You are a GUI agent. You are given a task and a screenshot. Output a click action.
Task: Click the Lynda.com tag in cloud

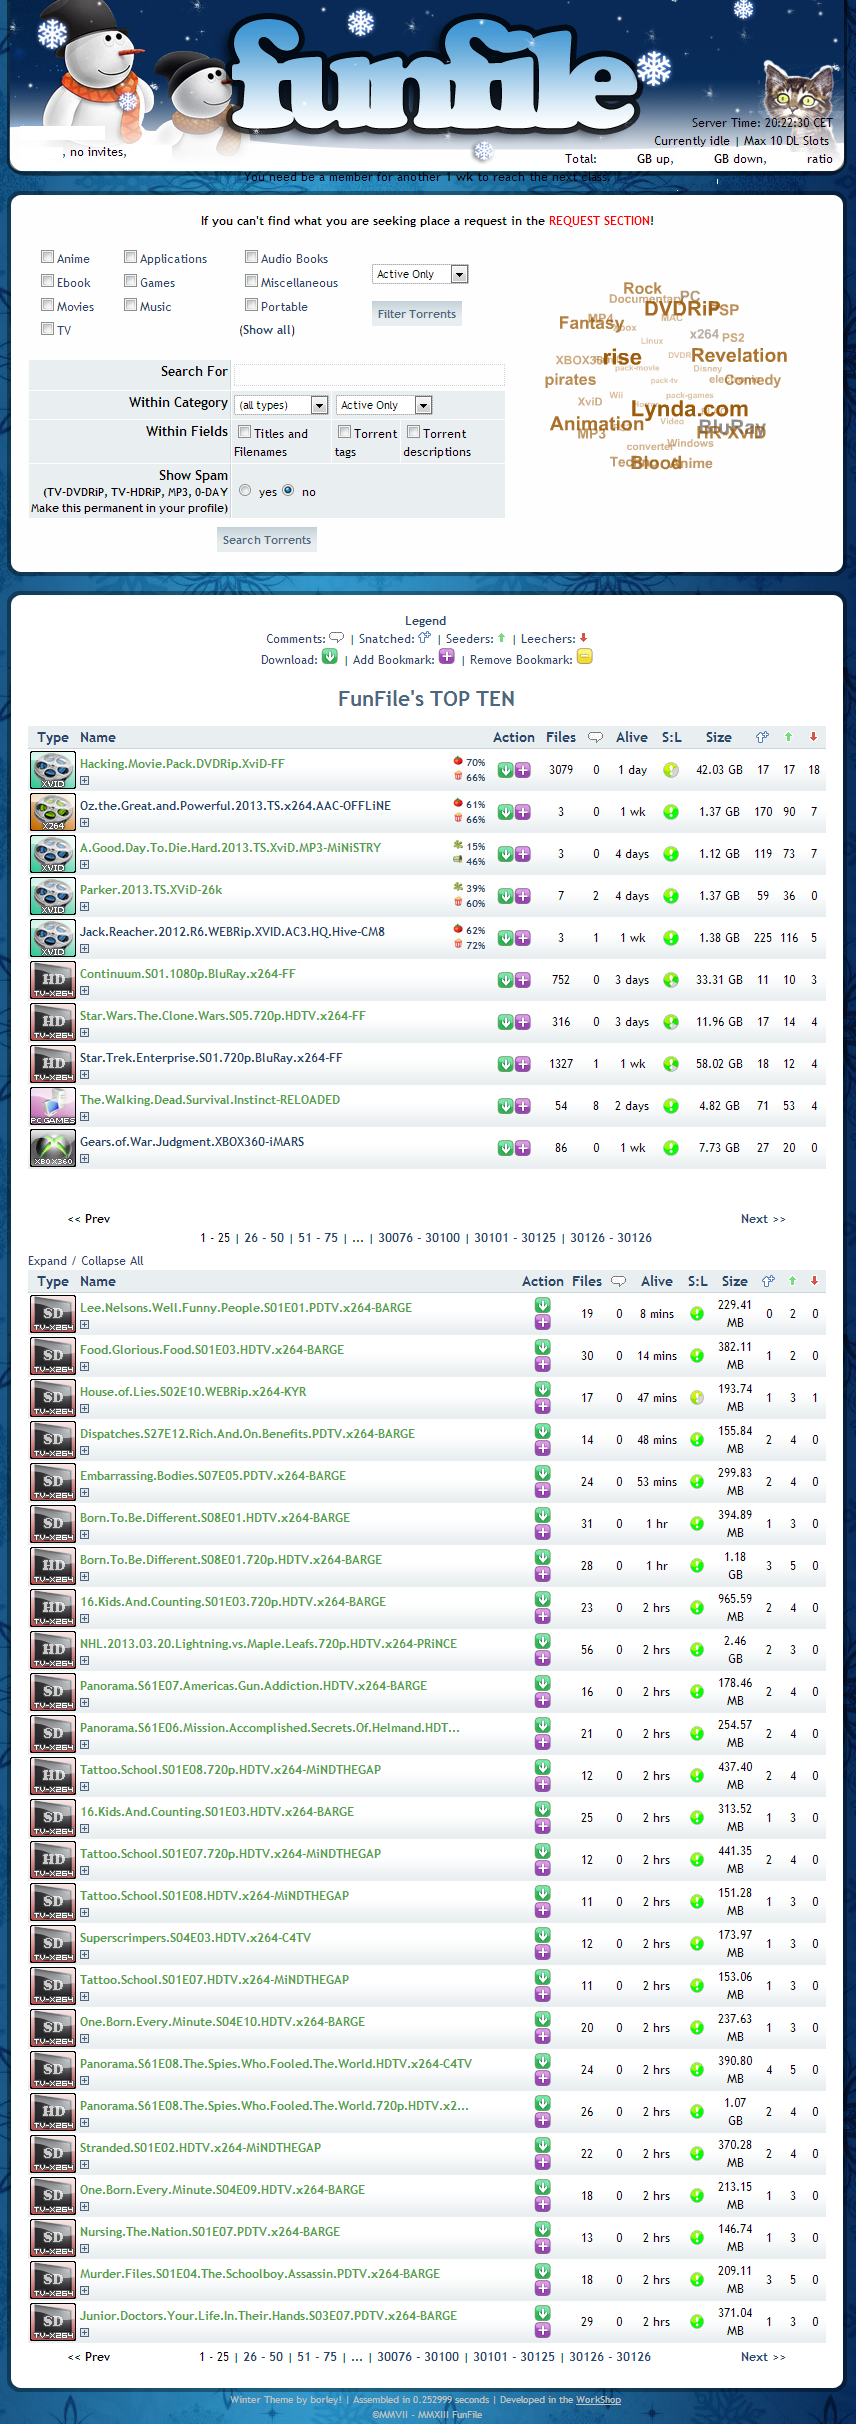click(690, 409)
